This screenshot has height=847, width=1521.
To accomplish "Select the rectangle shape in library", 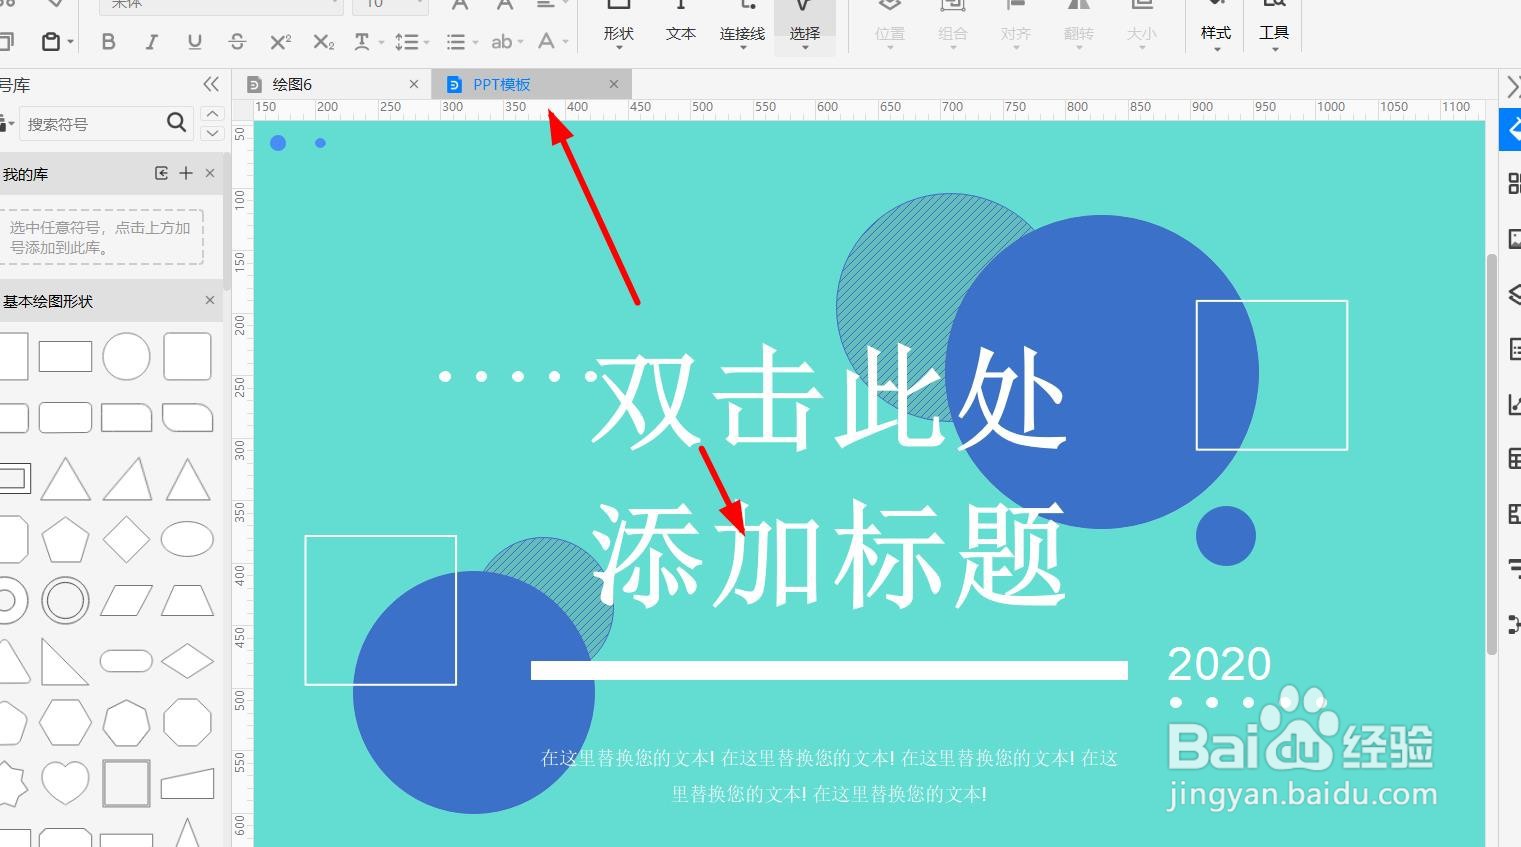I will (65, 356).
